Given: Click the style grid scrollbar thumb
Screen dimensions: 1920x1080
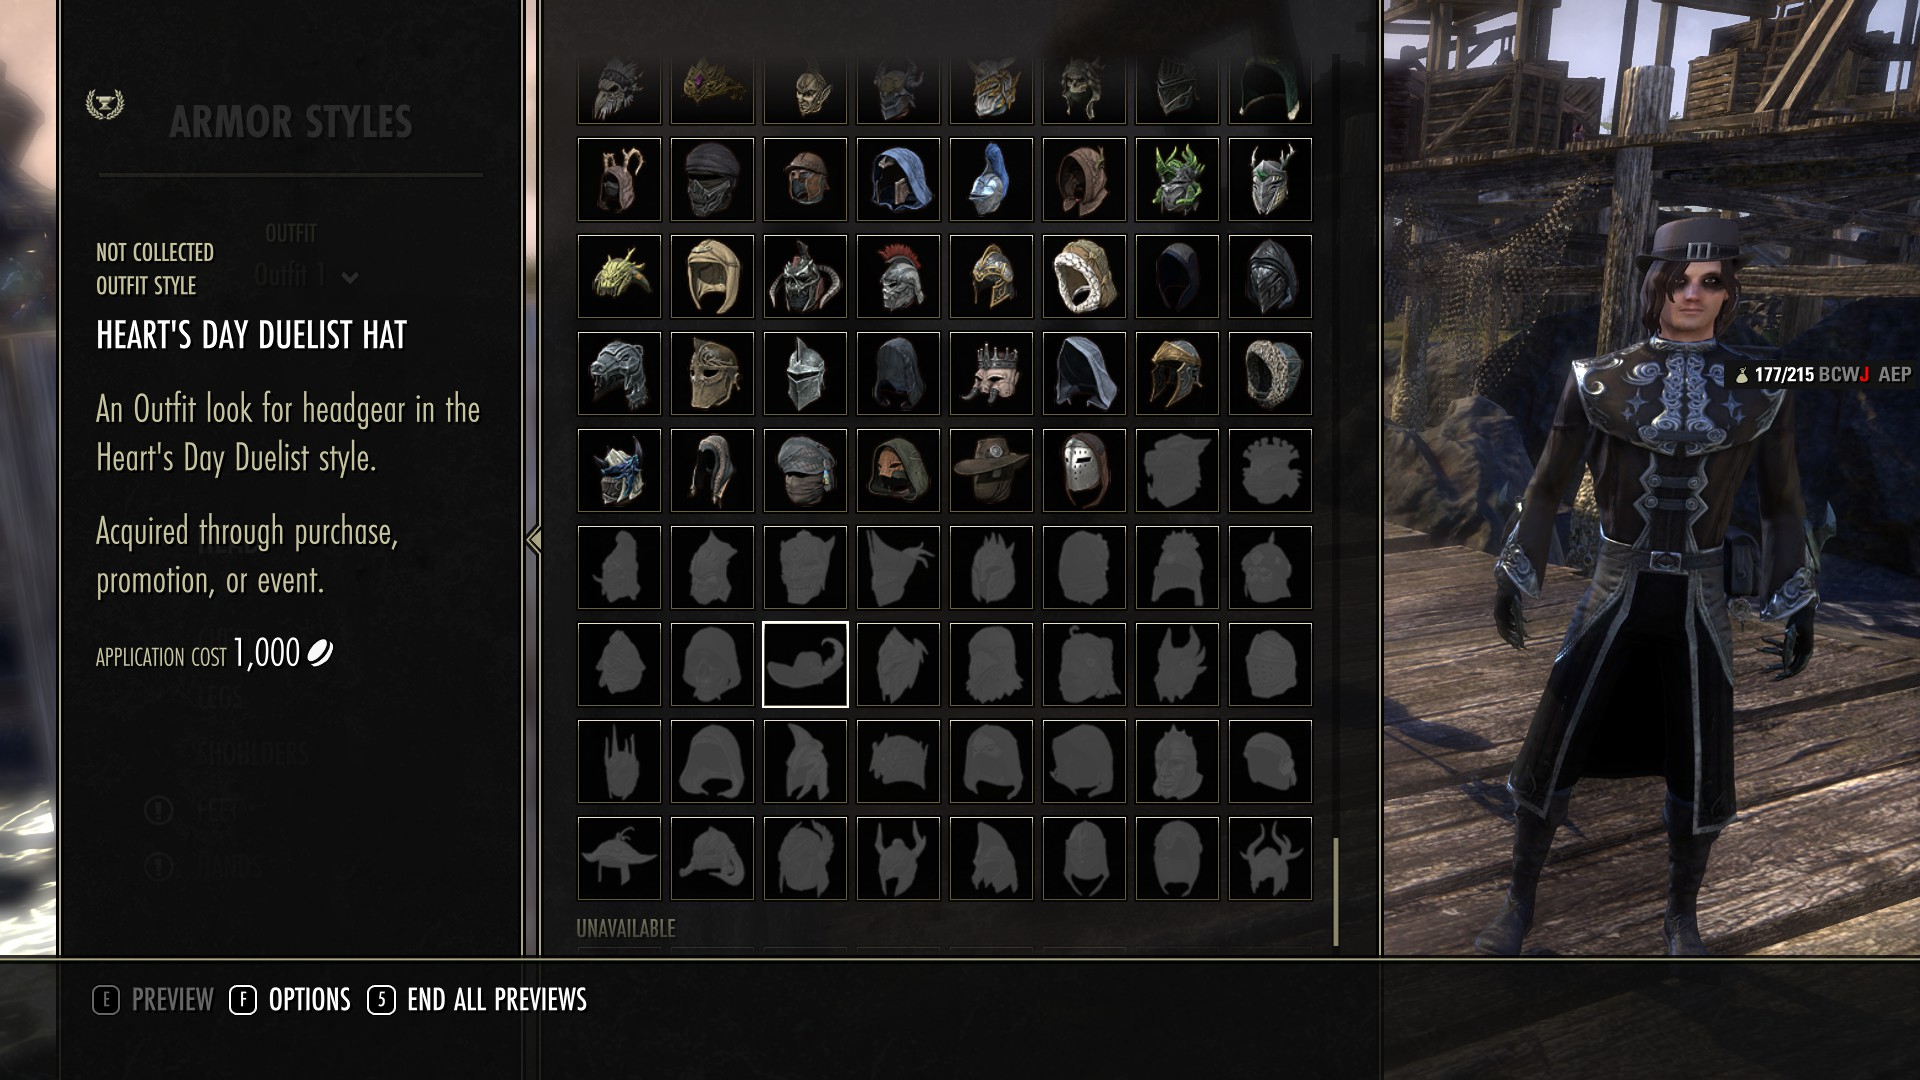Looking at the screenshot, I should pyautogui.click(x=1336, y=892).
